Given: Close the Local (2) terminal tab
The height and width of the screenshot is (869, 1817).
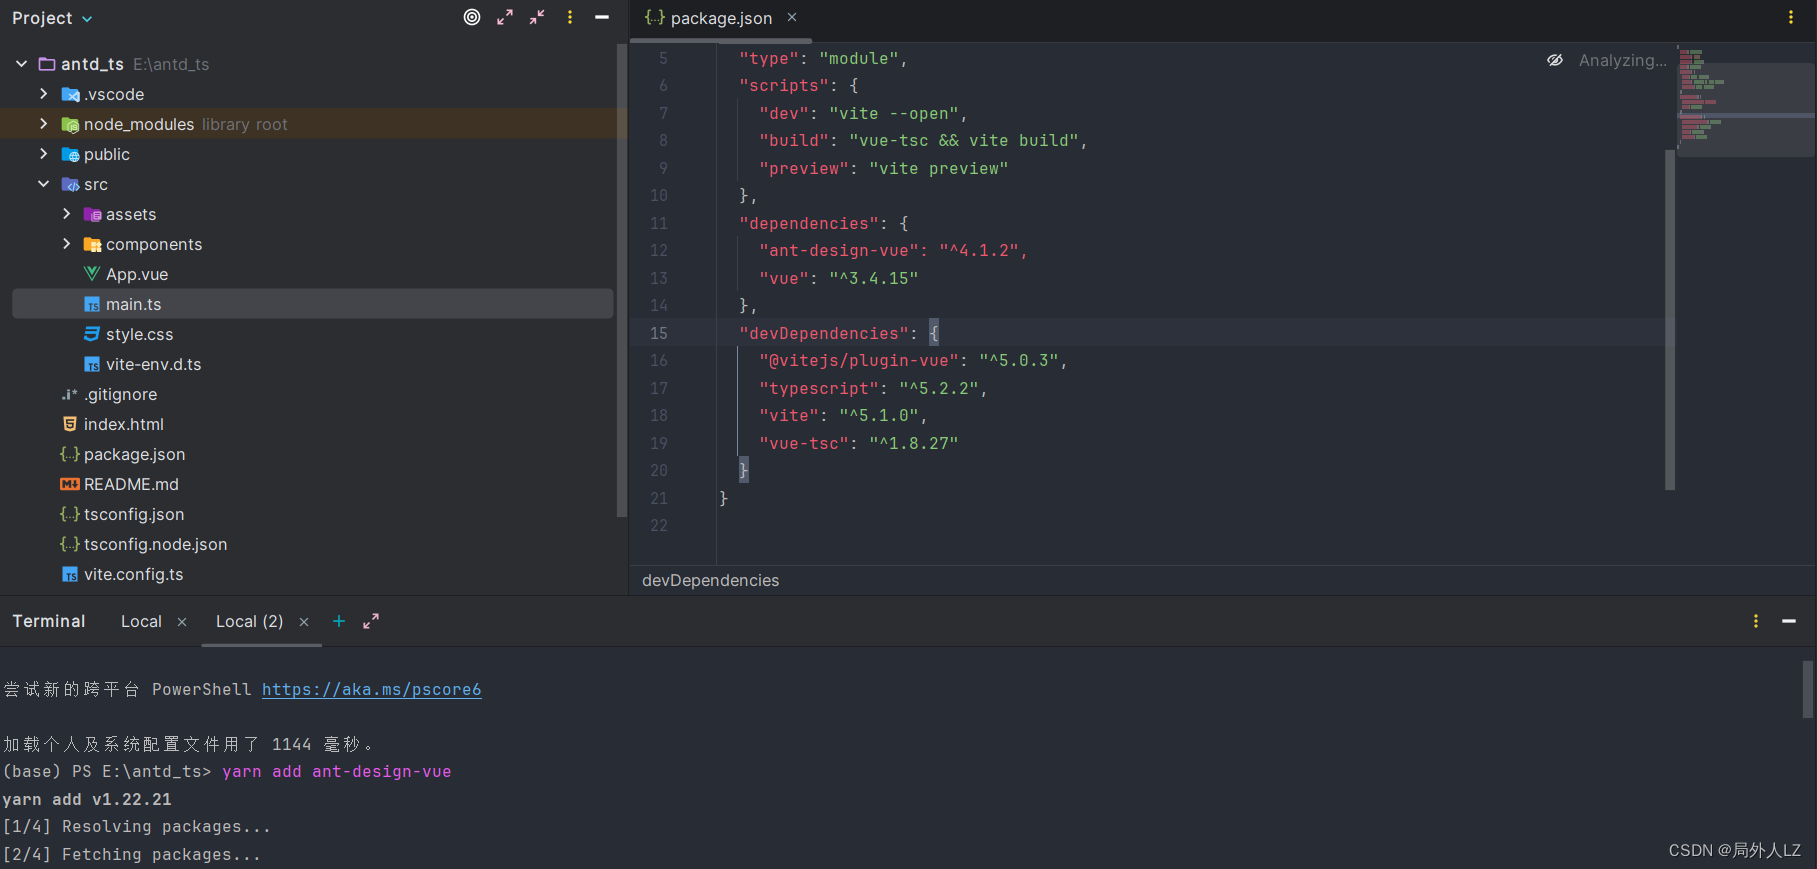Looking at the screenshot, I should (304, 622).
